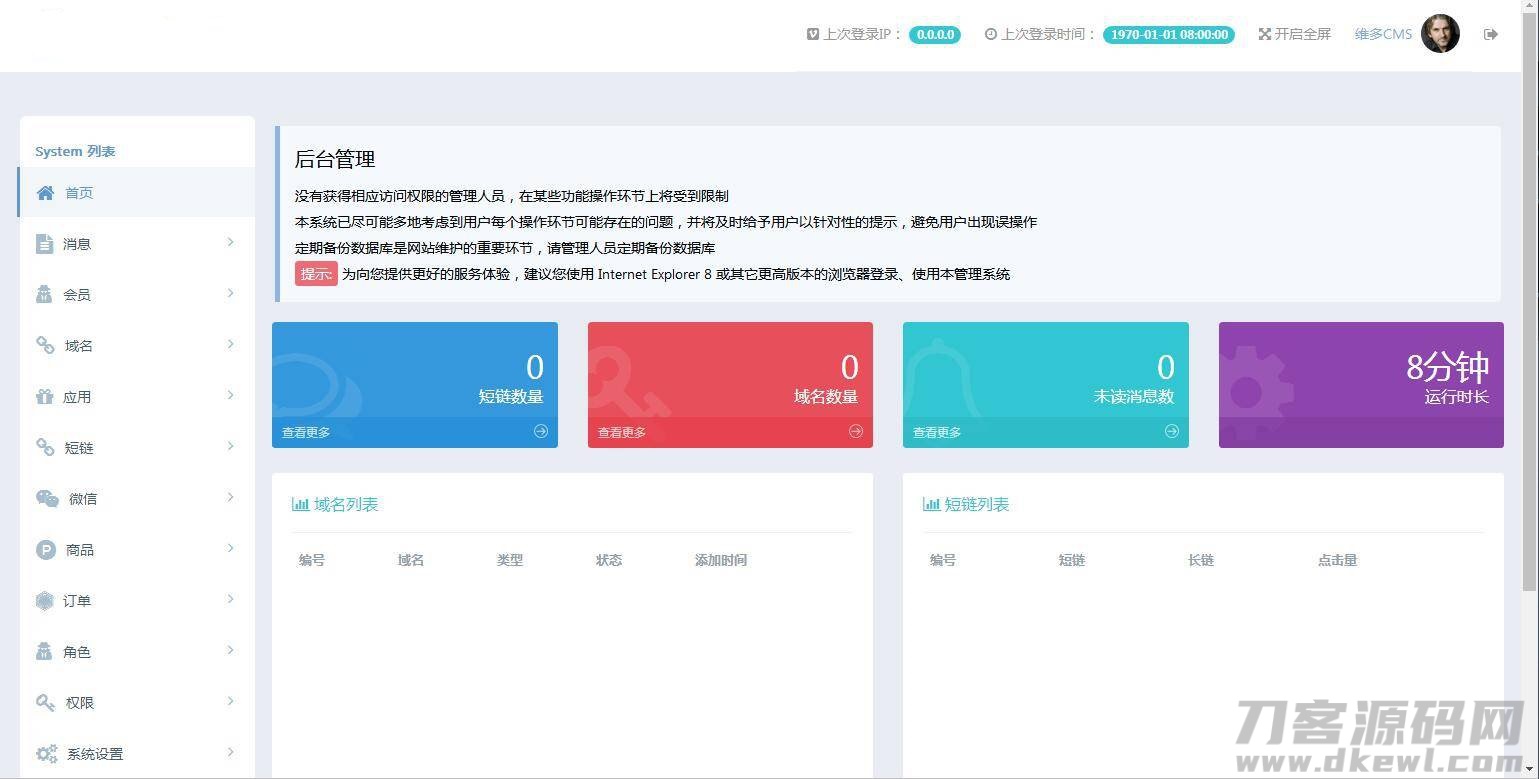Click 查看更多 on the blue 短链数量 card
This screenshot has width=1539, height=779.
305,432
